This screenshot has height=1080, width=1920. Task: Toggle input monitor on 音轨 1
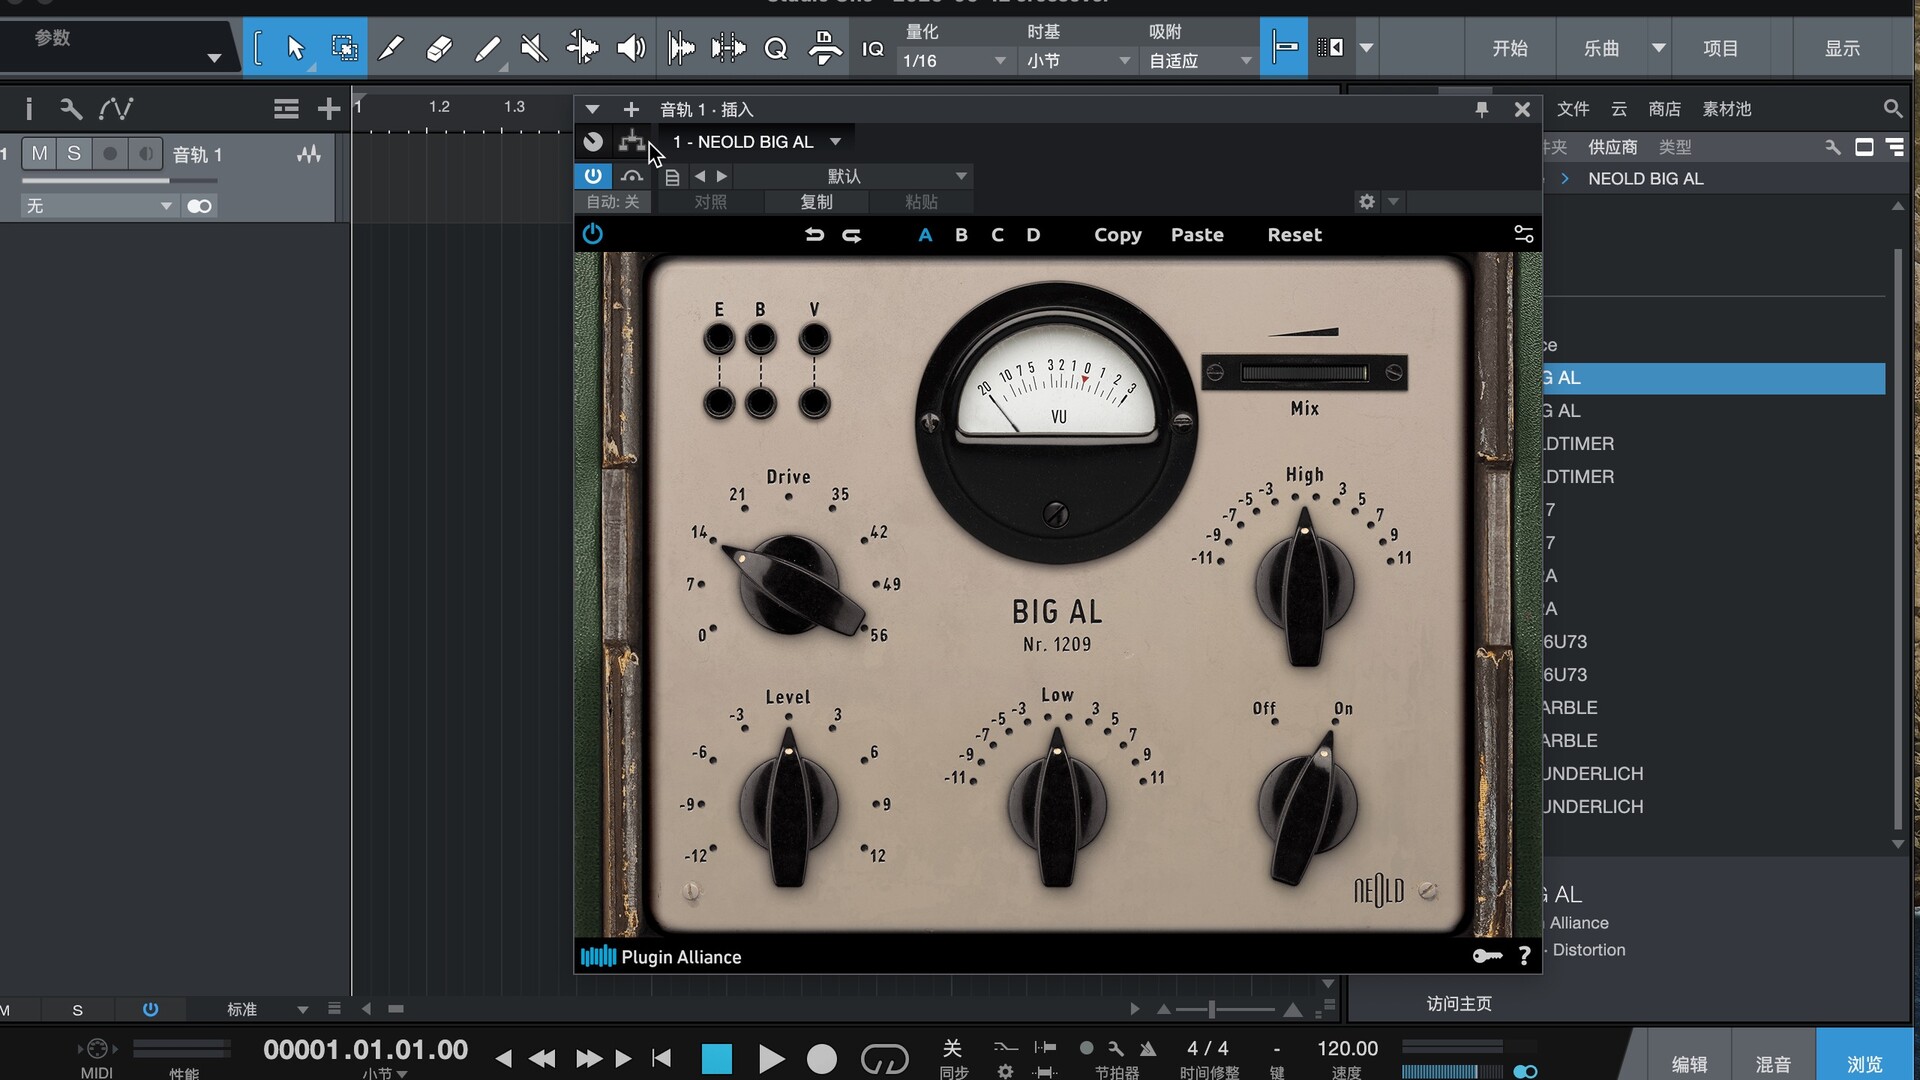coord(146,154)
